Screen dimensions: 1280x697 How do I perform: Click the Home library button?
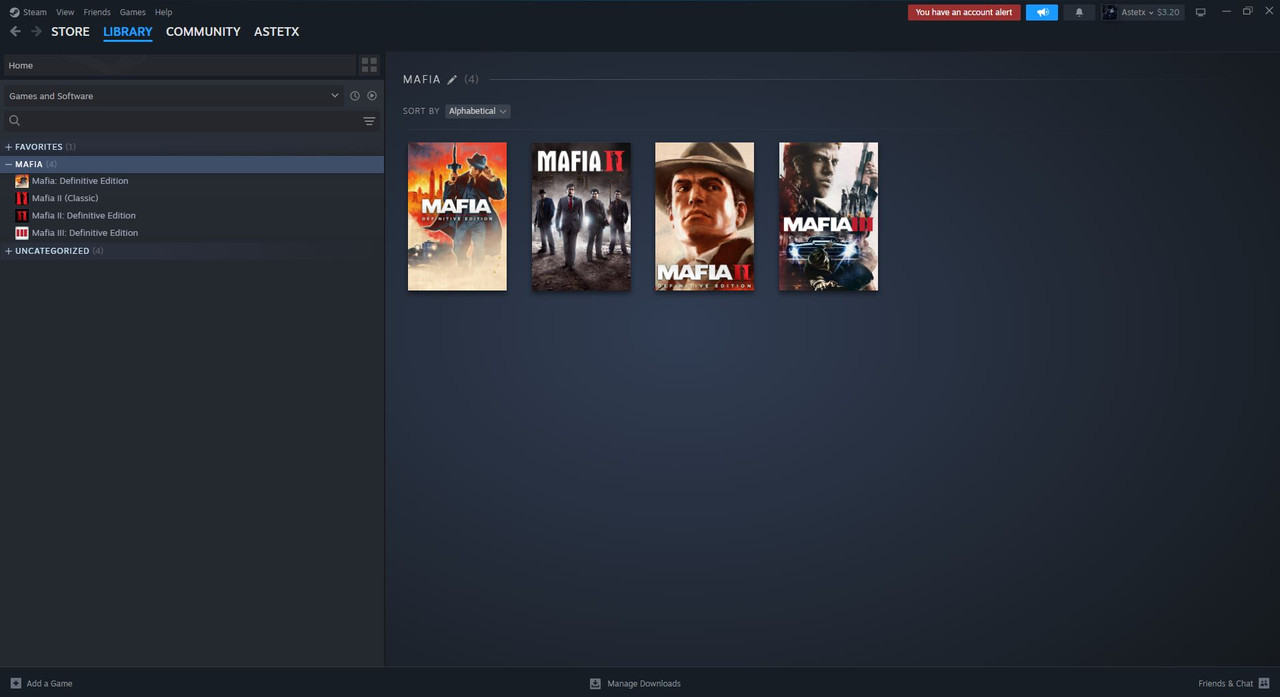(179, 65)
